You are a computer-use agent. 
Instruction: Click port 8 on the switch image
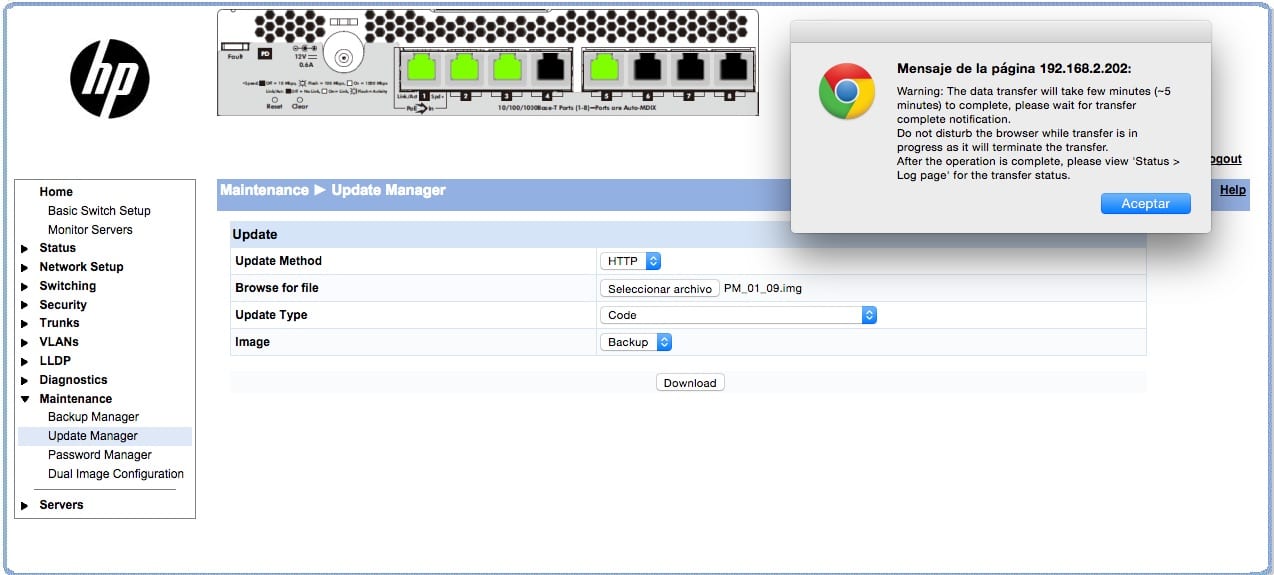click(x=733, y=68)
